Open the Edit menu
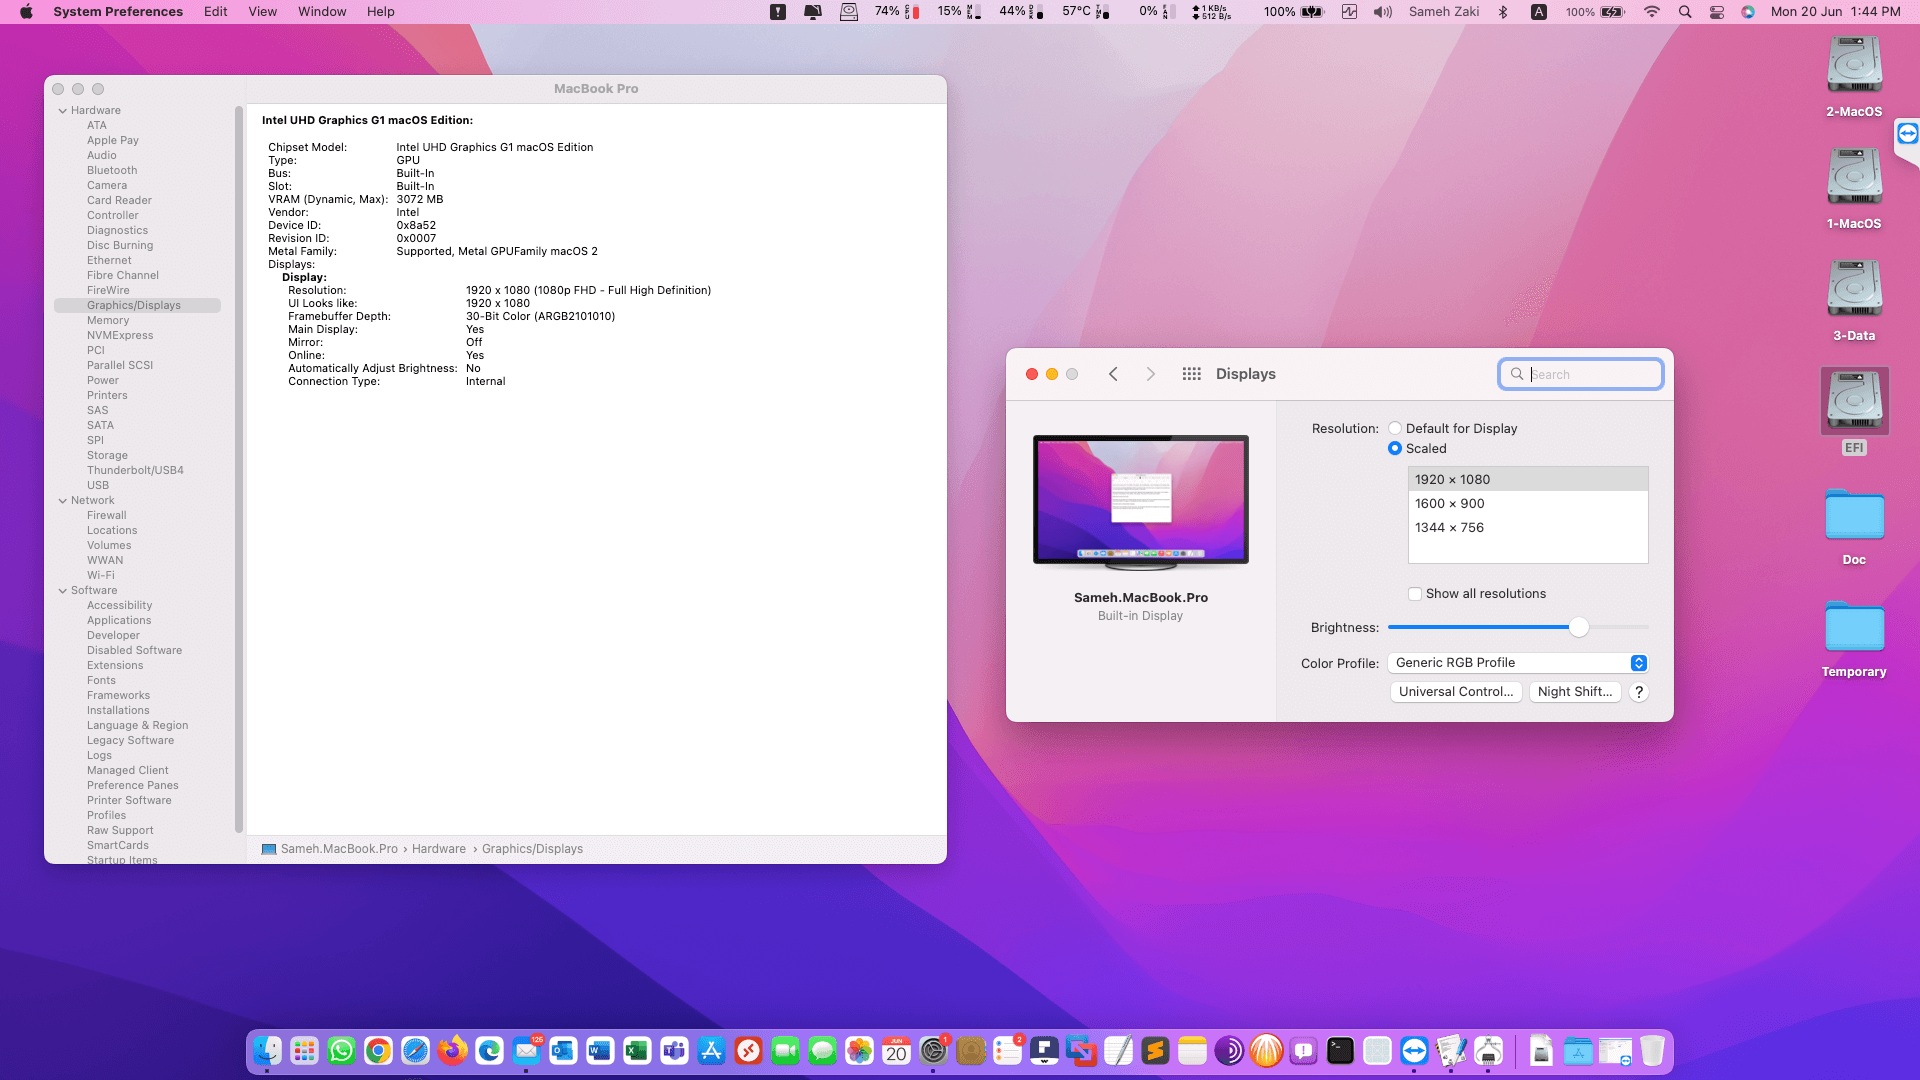This screenshot has width=1920, height=1080. pos(216,12)
